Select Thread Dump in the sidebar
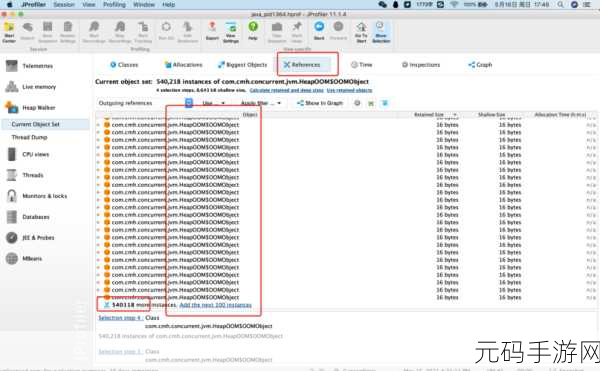The width and height of the screenshot is (600, 371). [x=29, y=137]
